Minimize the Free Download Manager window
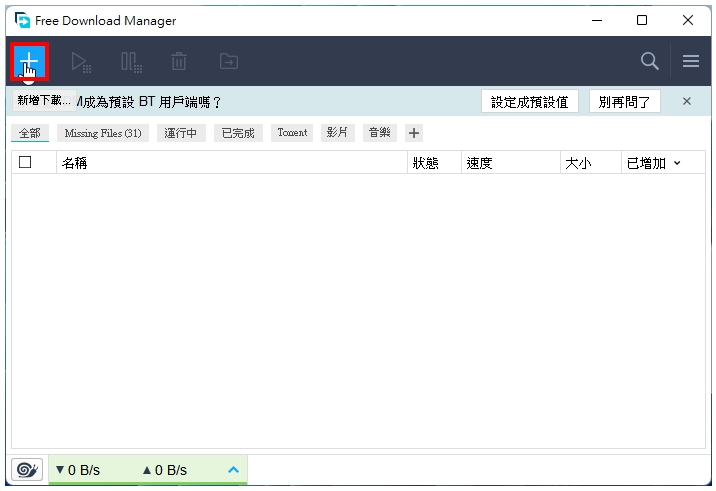The height and width of the screenshot is (491, 716). point(597,21)
